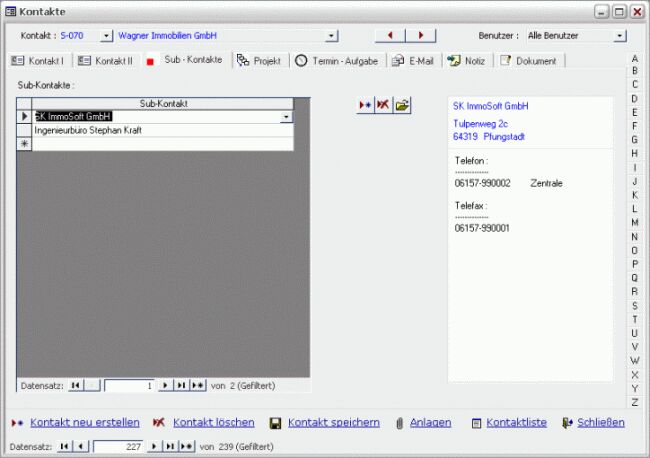Viewport: 650px width, 458px height.
Task: Go to previous contact with red left arrow
Action: coord(390,35)
